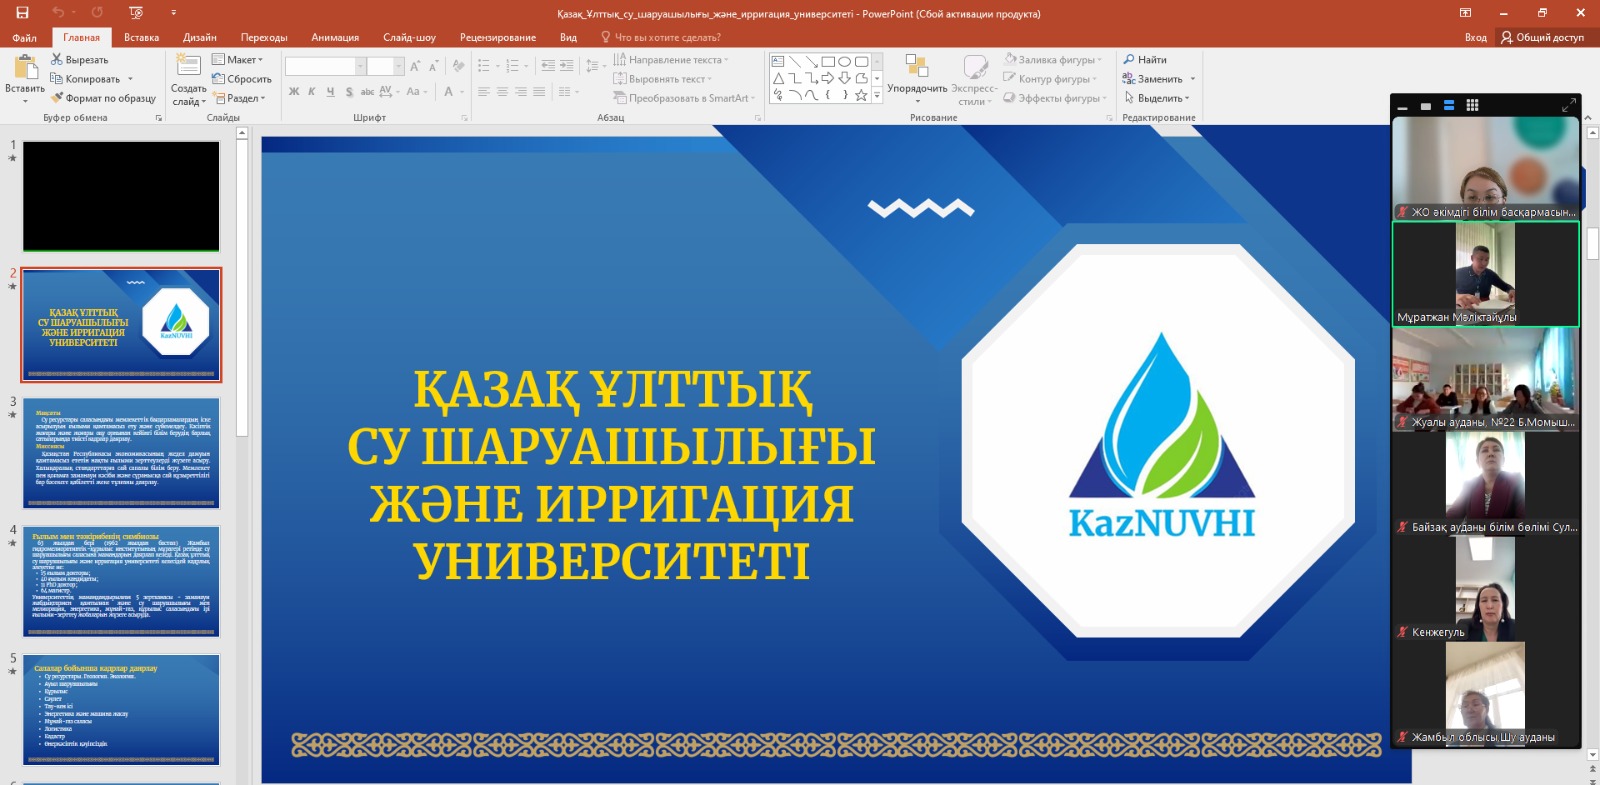Open the Раздел section dropdown

click(238, 98)
